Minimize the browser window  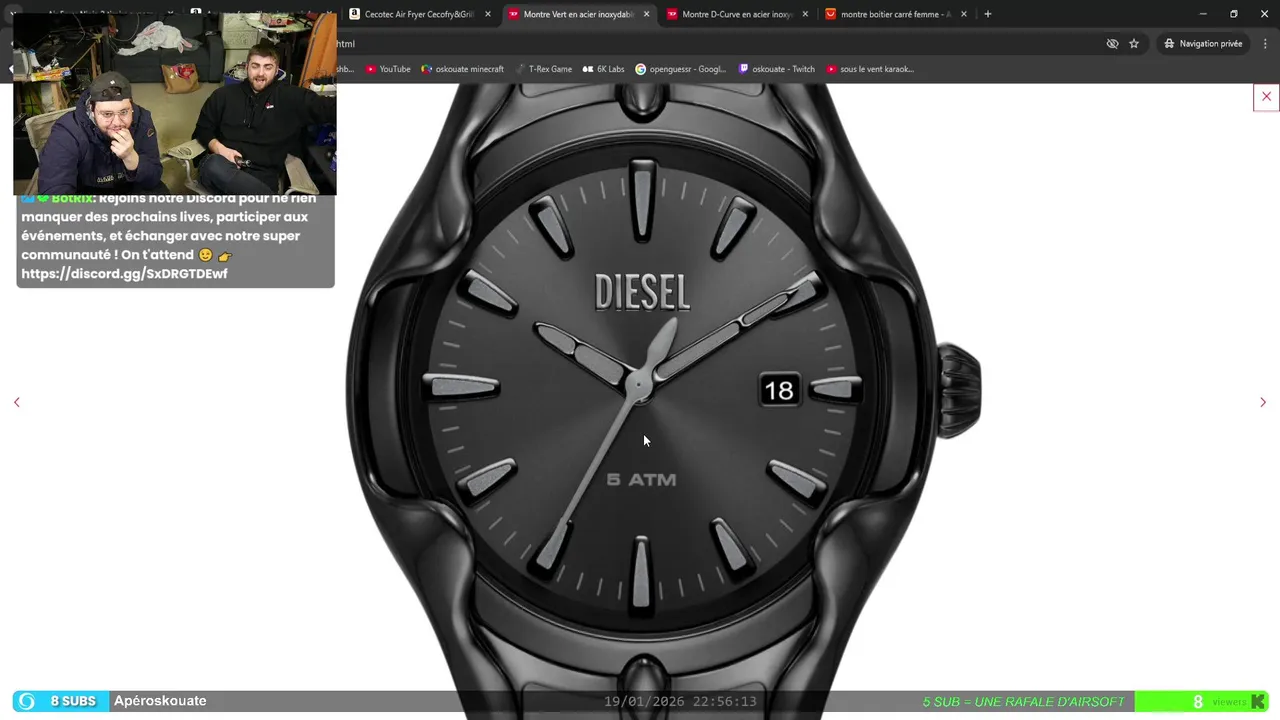[1203, 14]
